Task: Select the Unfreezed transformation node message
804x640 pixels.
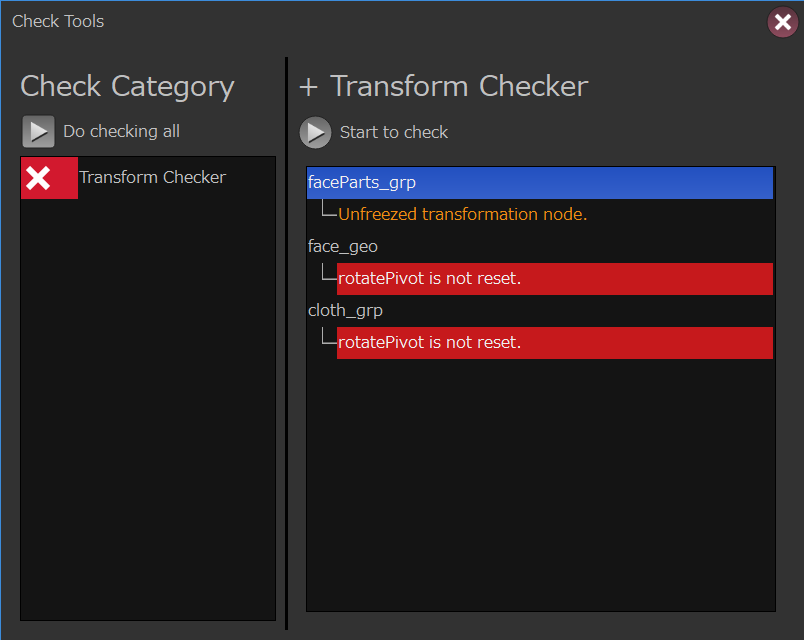Action: 462,214
